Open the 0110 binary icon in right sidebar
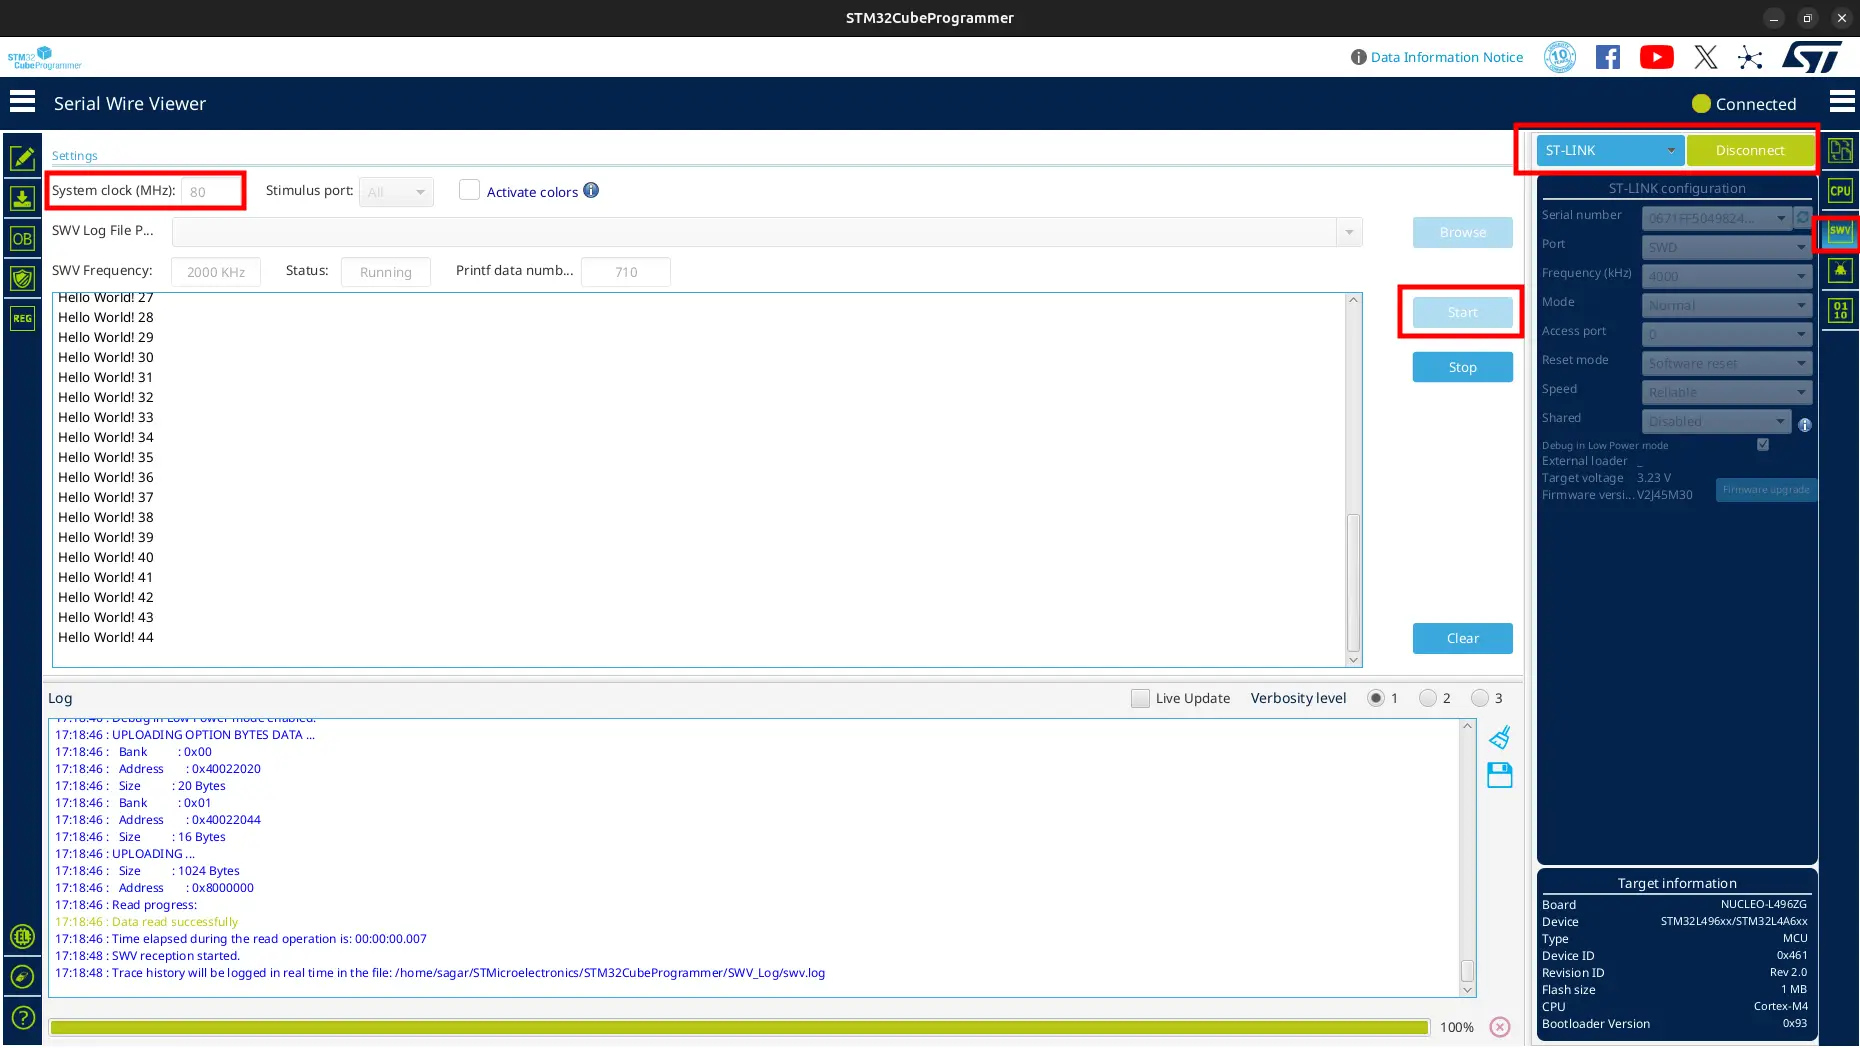Image resolution: width=1860 pixels, height=1048 pixels. click(1840, 310)
